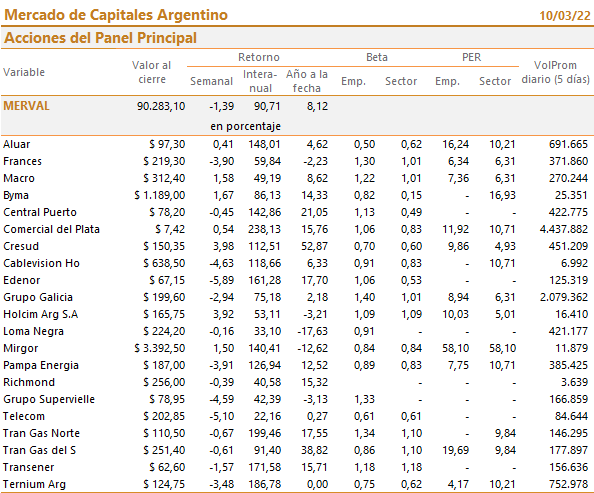This screenshot has width=594, height=493.
Task: Click the VolProm diario header
Action: tap(555, 72)
